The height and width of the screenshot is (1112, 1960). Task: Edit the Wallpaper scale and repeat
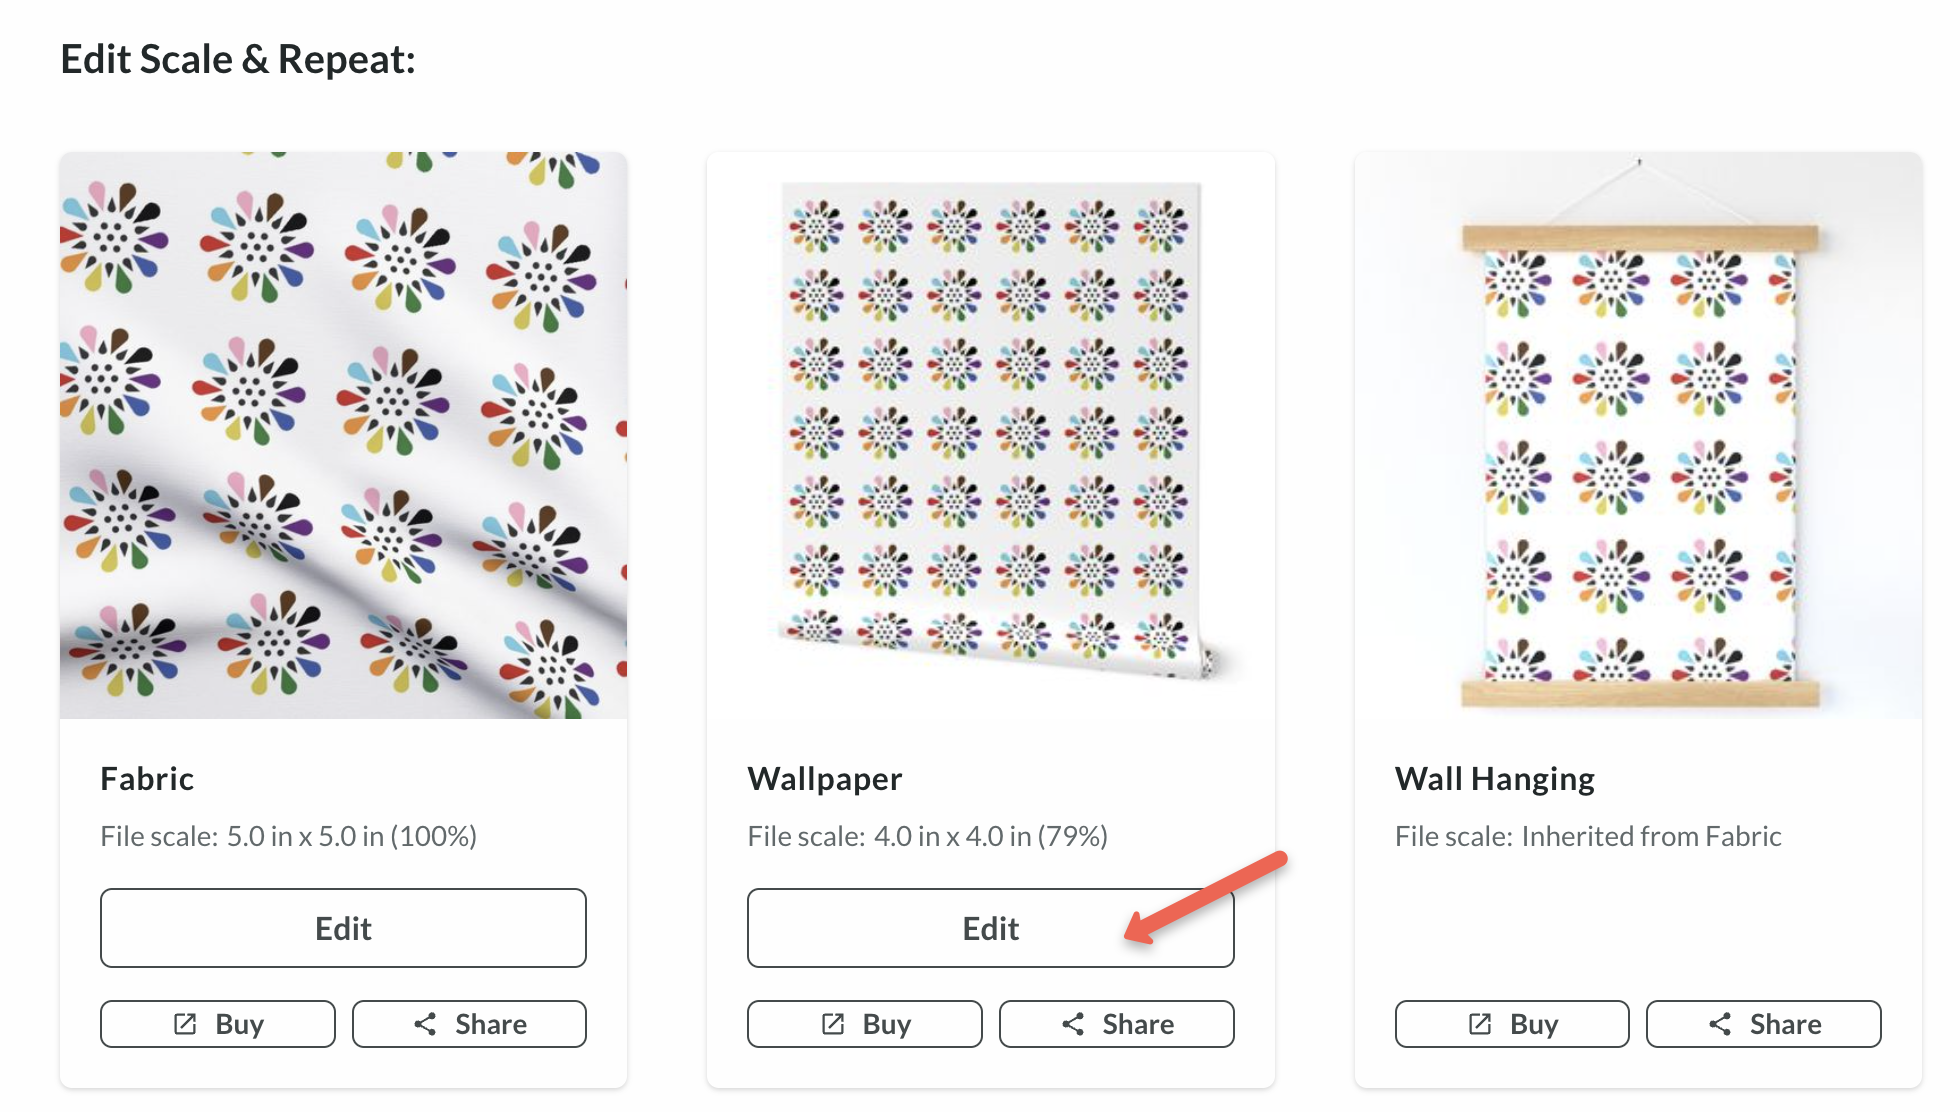[x=990, y=928]
